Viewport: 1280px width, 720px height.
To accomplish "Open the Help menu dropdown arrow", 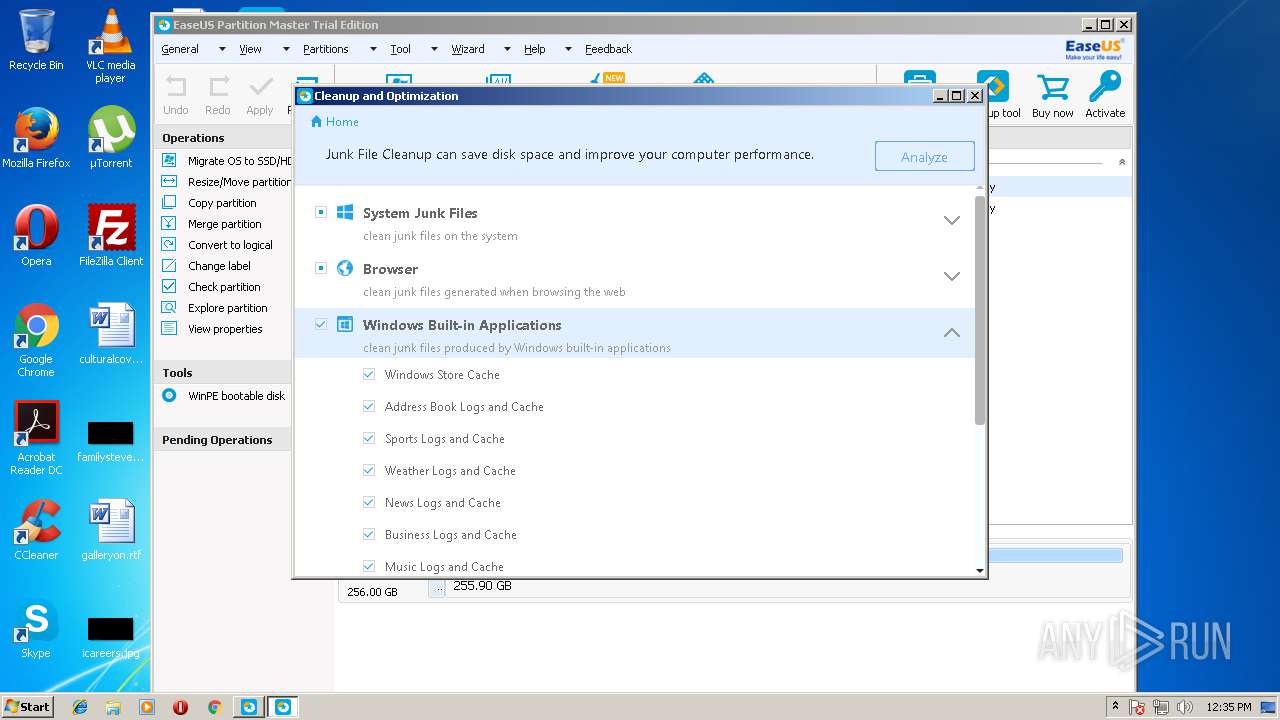I will click(568, 49).
